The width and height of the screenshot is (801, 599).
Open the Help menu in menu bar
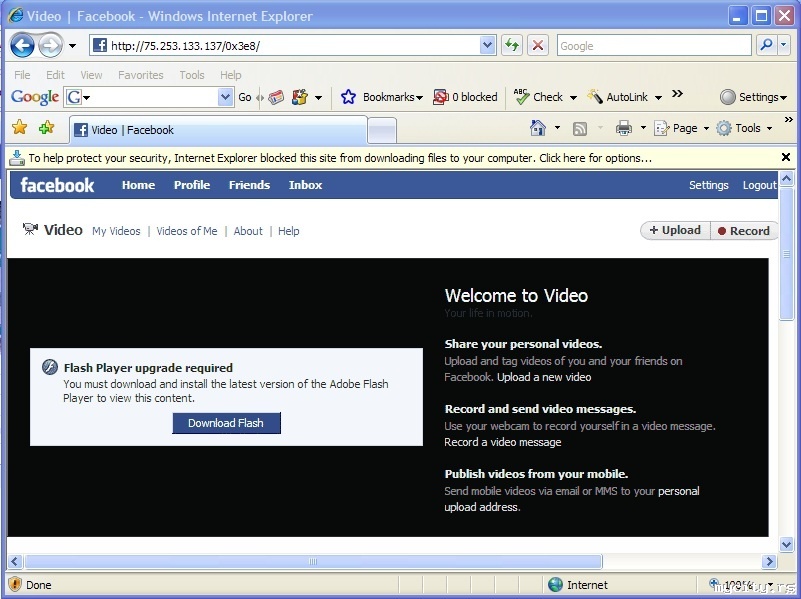[x=230, y=75]
